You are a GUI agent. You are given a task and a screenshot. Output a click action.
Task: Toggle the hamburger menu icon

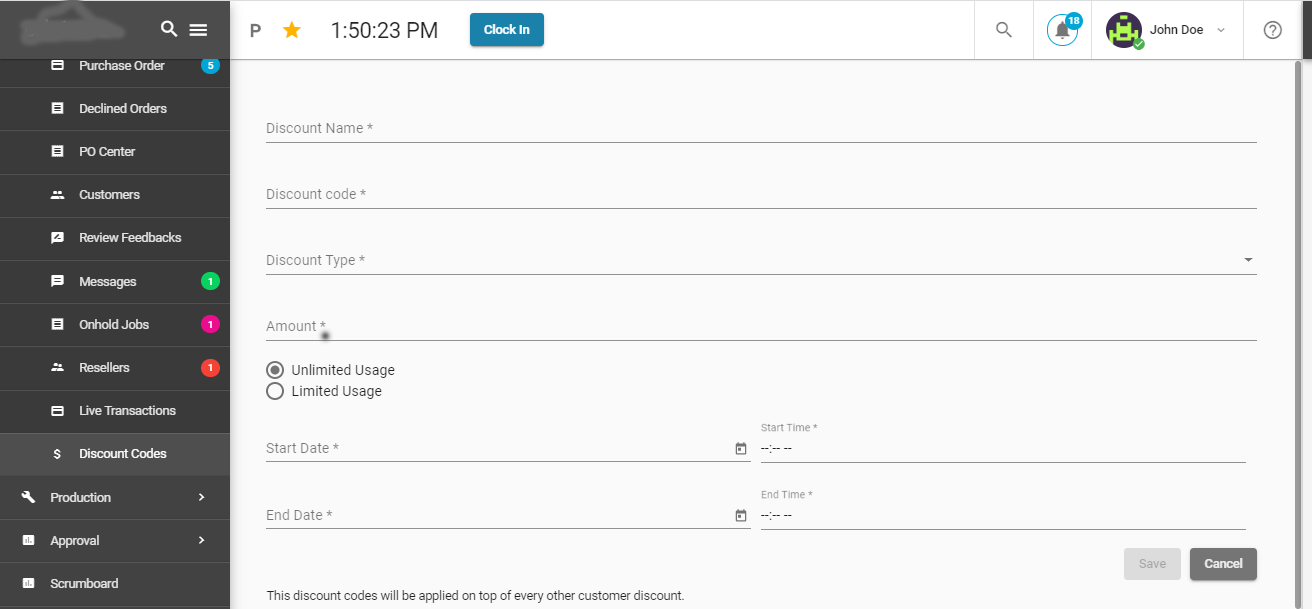tap(198, 30)
